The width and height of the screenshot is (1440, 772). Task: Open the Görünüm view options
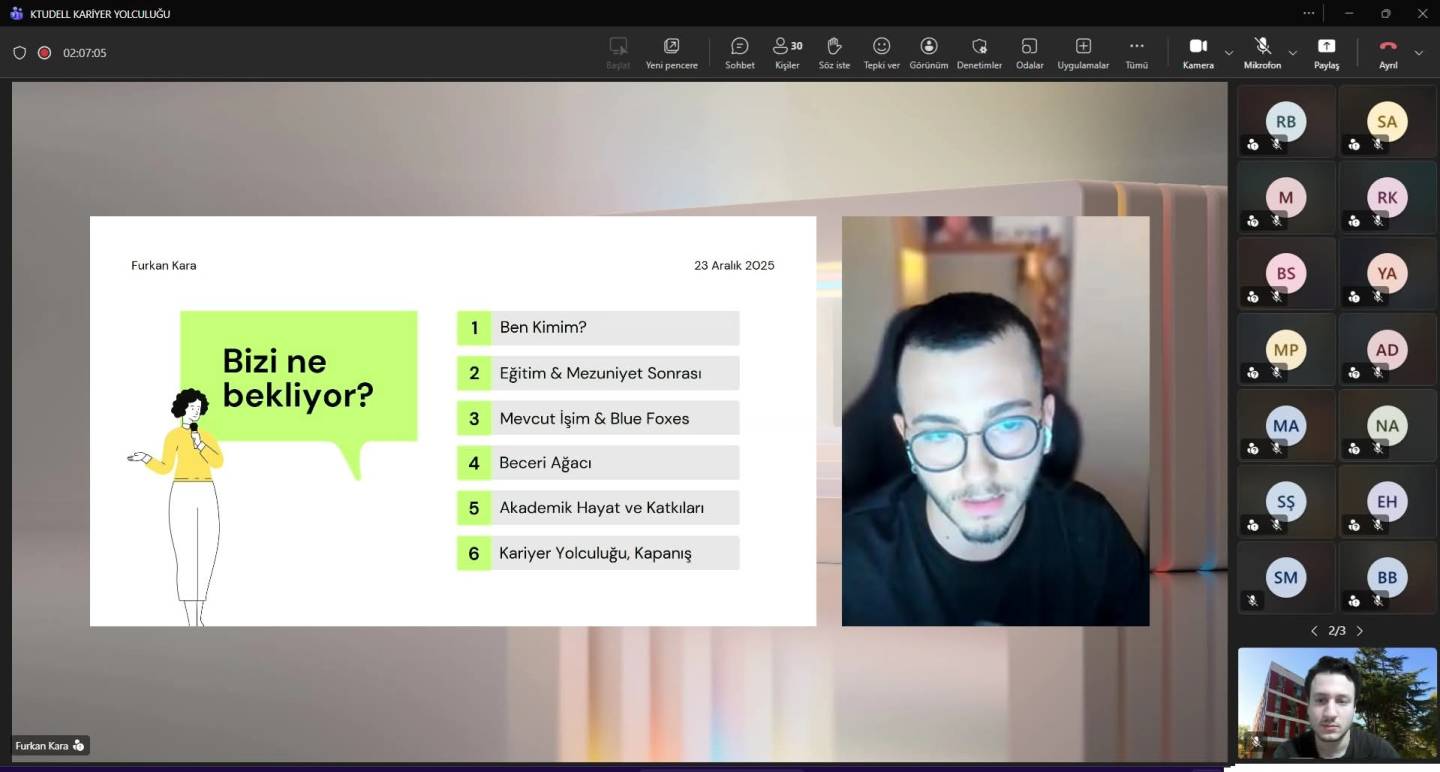coord(928,53)
